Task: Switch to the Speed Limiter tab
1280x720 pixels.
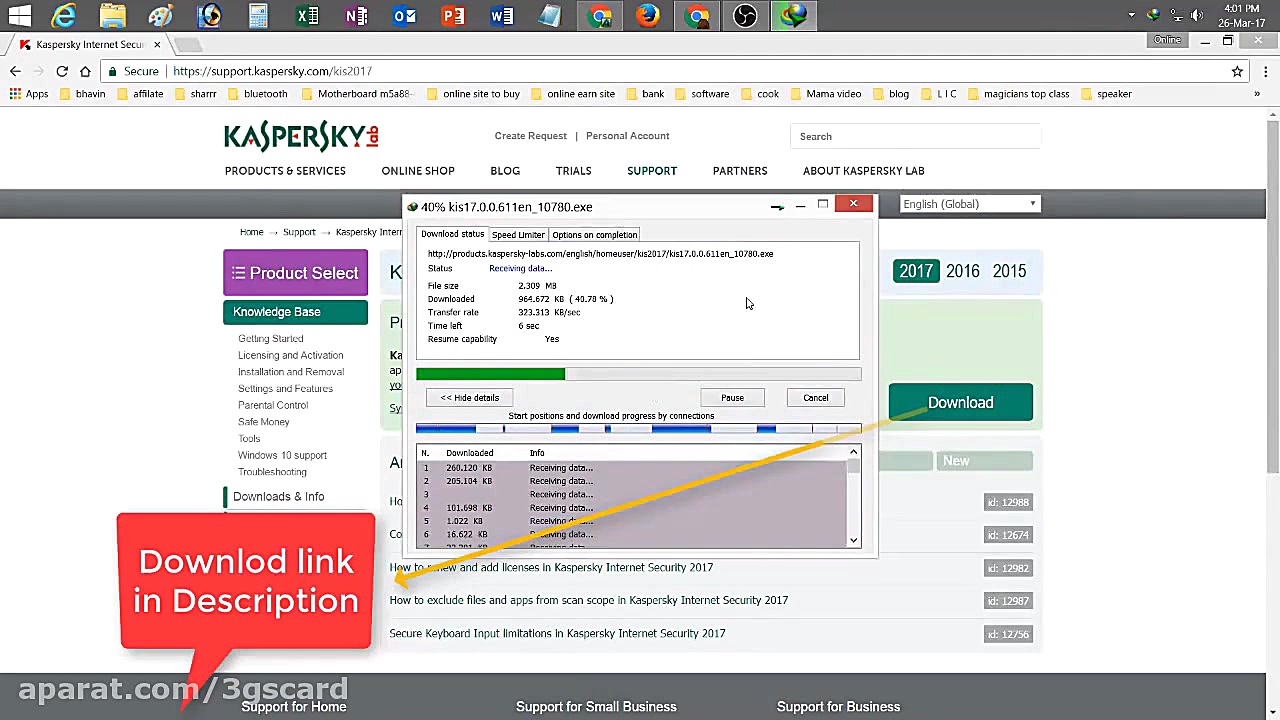Action: coord(518,234)
